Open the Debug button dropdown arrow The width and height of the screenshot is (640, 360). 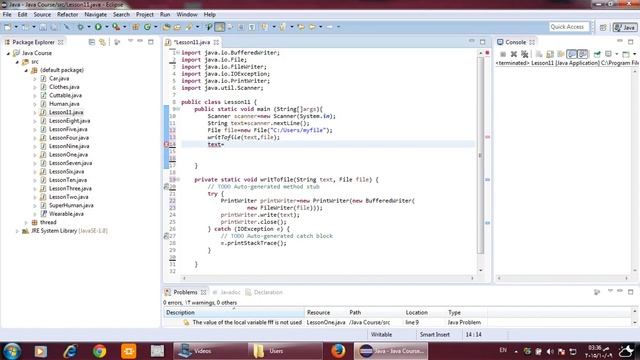tap(89, 27)
